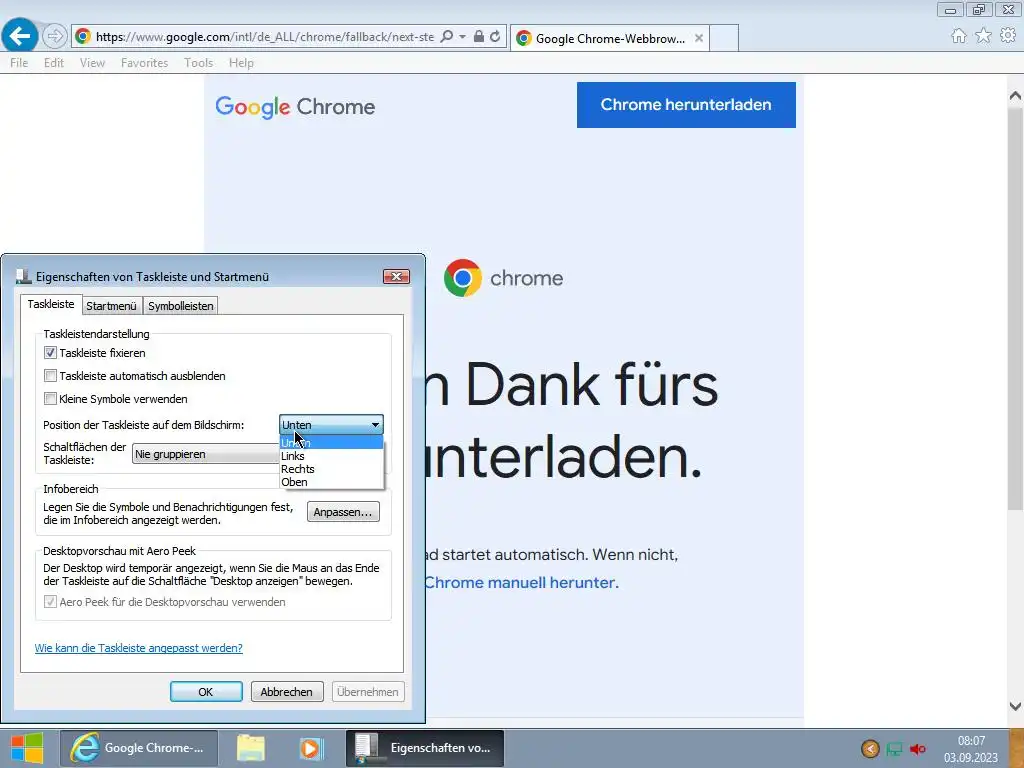Click the page scrollbar up arrow

point(1015,96)
